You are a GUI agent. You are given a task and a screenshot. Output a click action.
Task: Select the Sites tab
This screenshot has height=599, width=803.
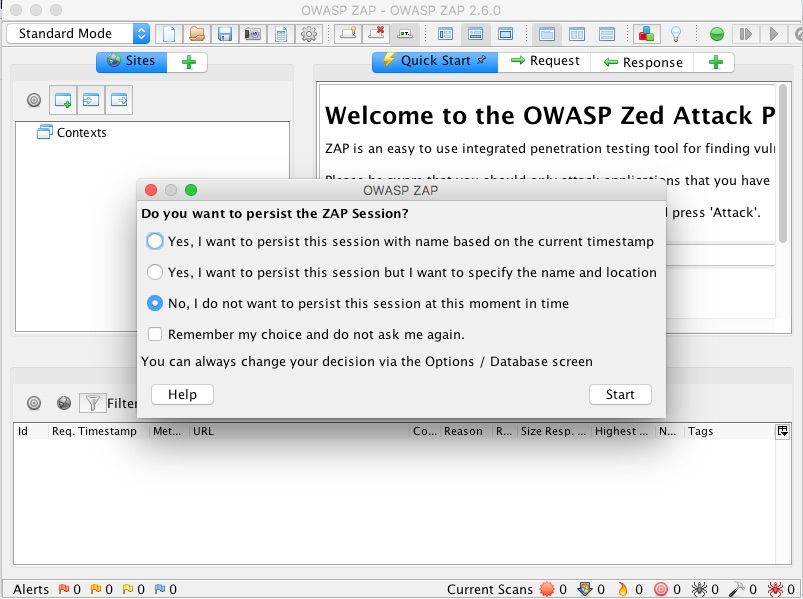pyautogui.click(x=131, y=61)
